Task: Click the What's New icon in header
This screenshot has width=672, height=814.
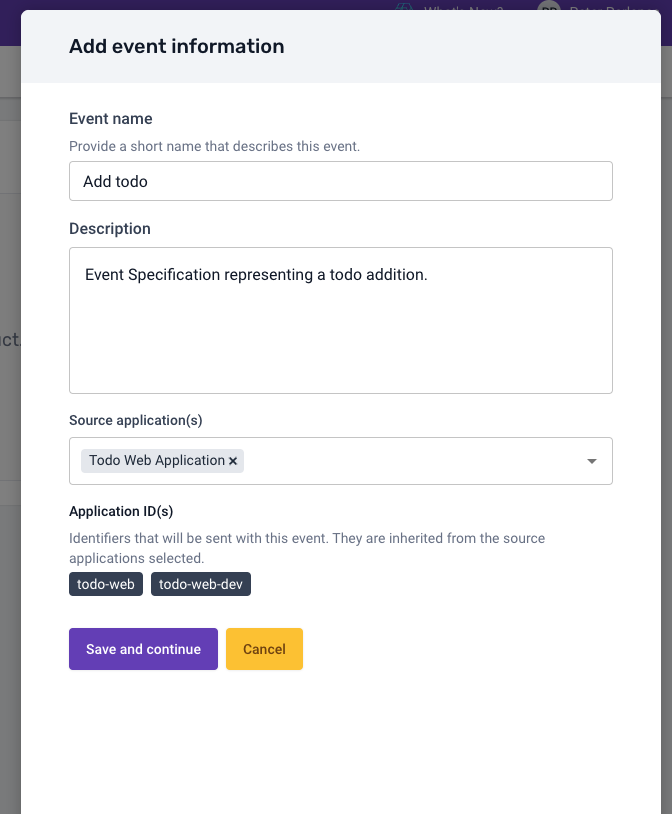Action: [x=404, y=6]
